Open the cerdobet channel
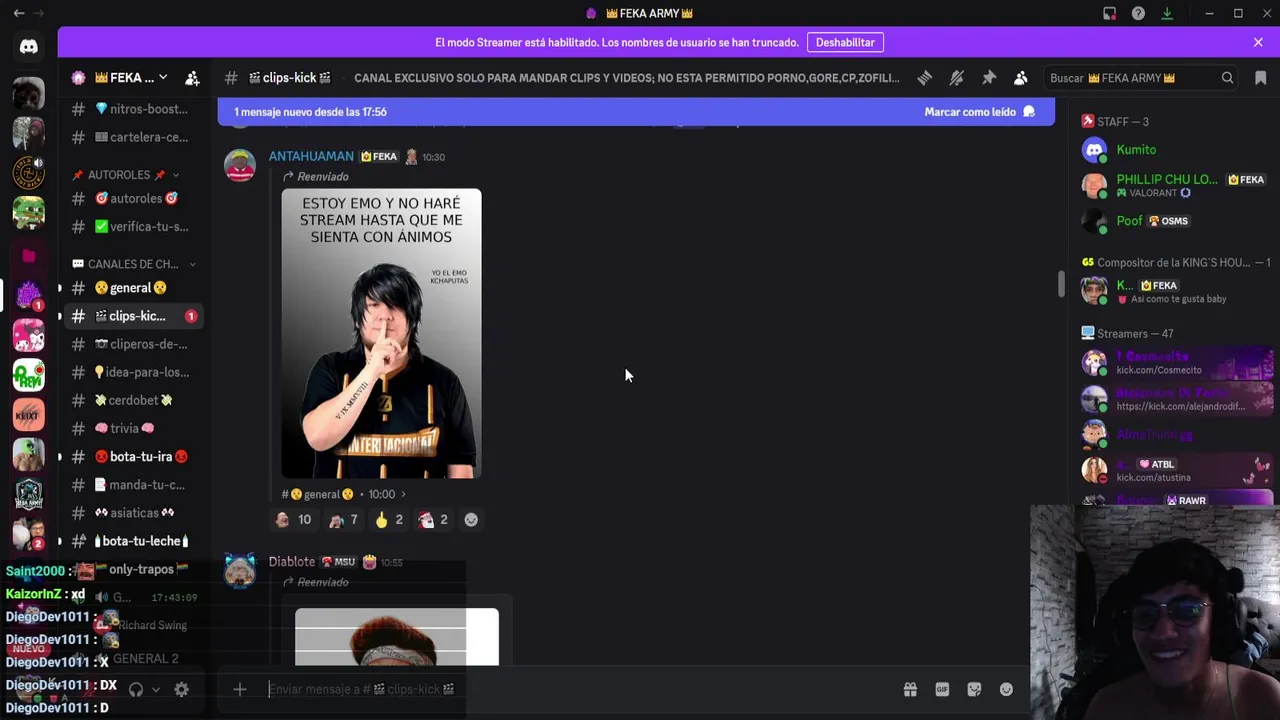Image resolution: width=1280 pixels, height=720 pixels. pos(132,400)
